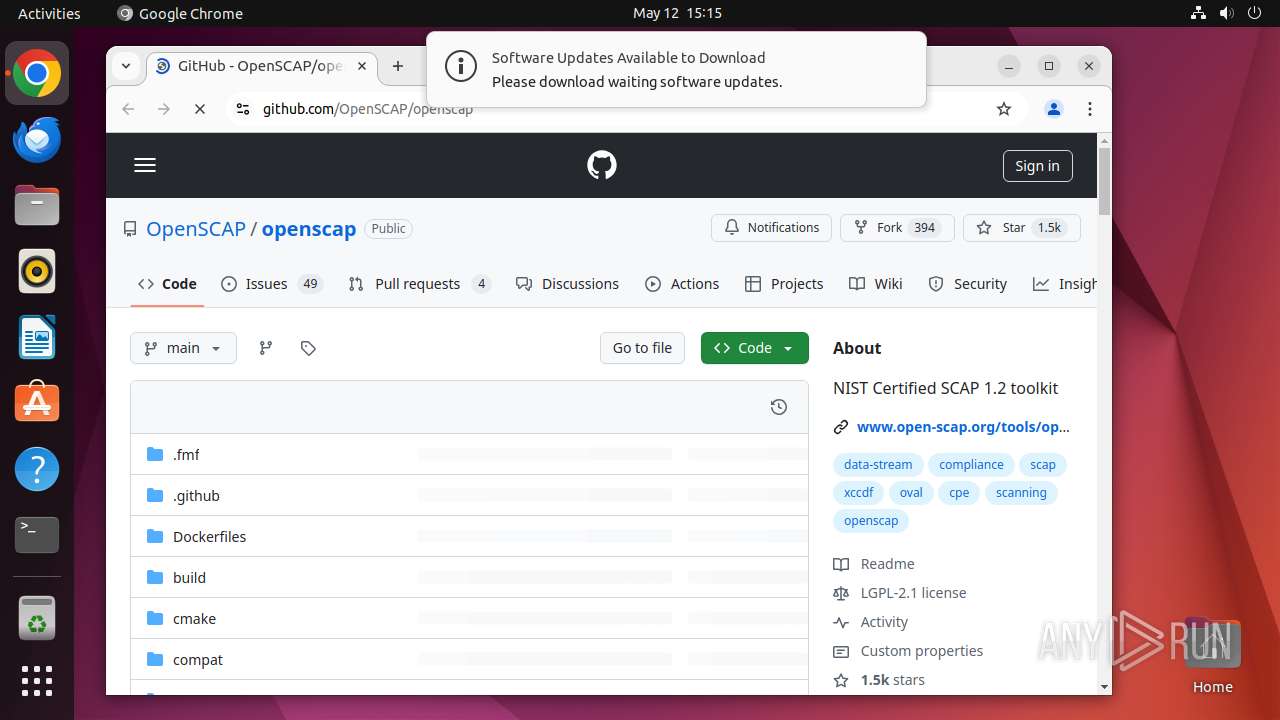Click the Notifications button
The width and height of the screenshot is (1280, 720).
point(772,227)
